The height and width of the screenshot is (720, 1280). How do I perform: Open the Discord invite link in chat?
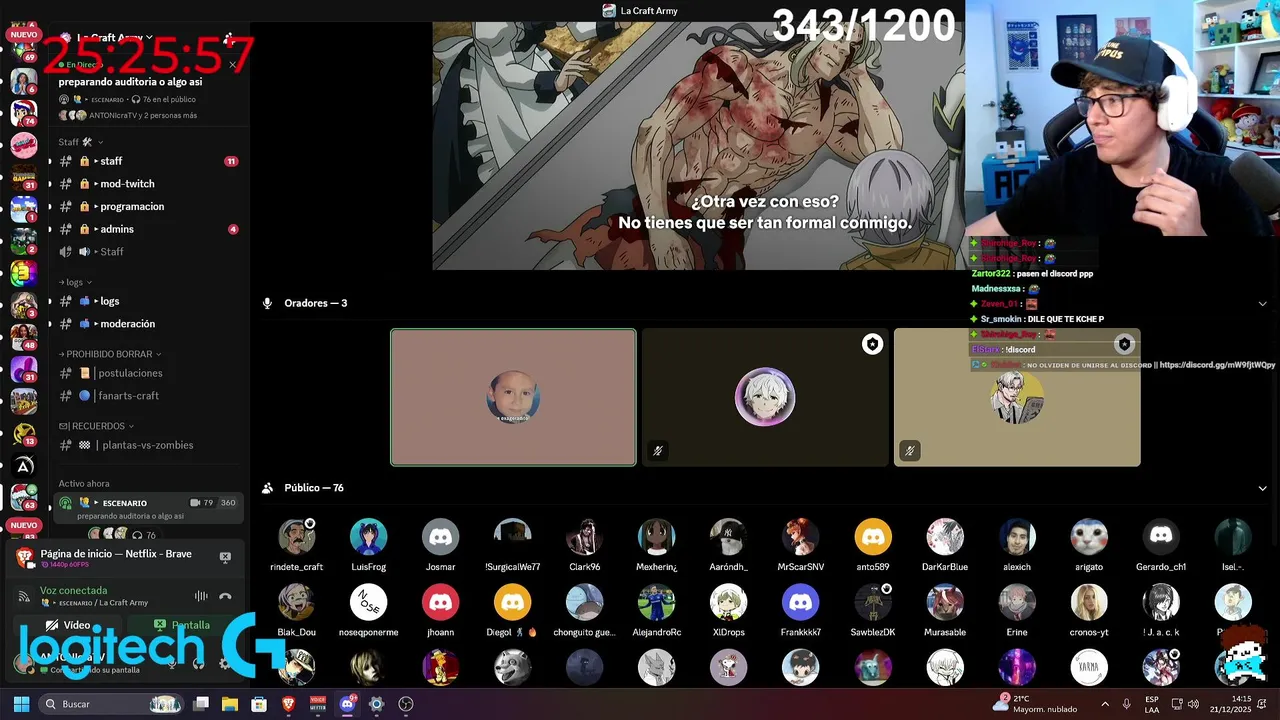1217,365
